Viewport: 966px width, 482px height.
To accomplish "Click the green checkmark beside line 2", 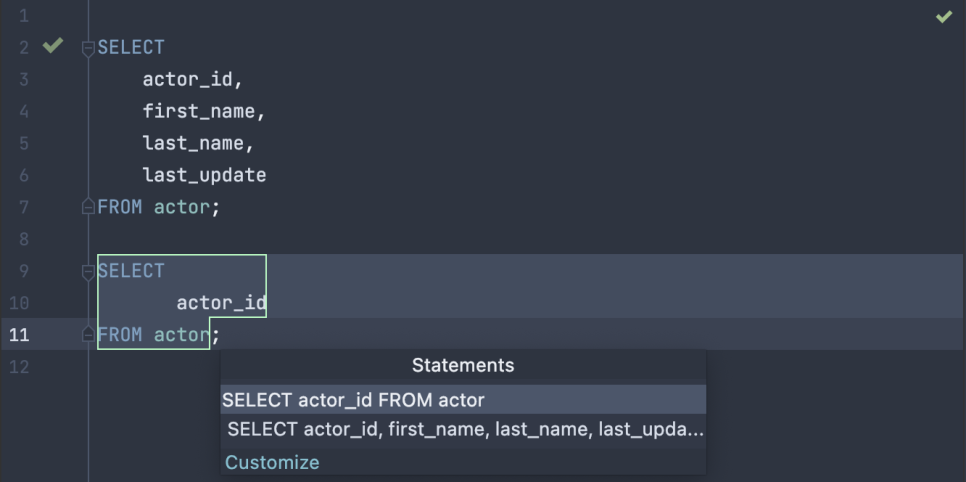I will [53, 45].
